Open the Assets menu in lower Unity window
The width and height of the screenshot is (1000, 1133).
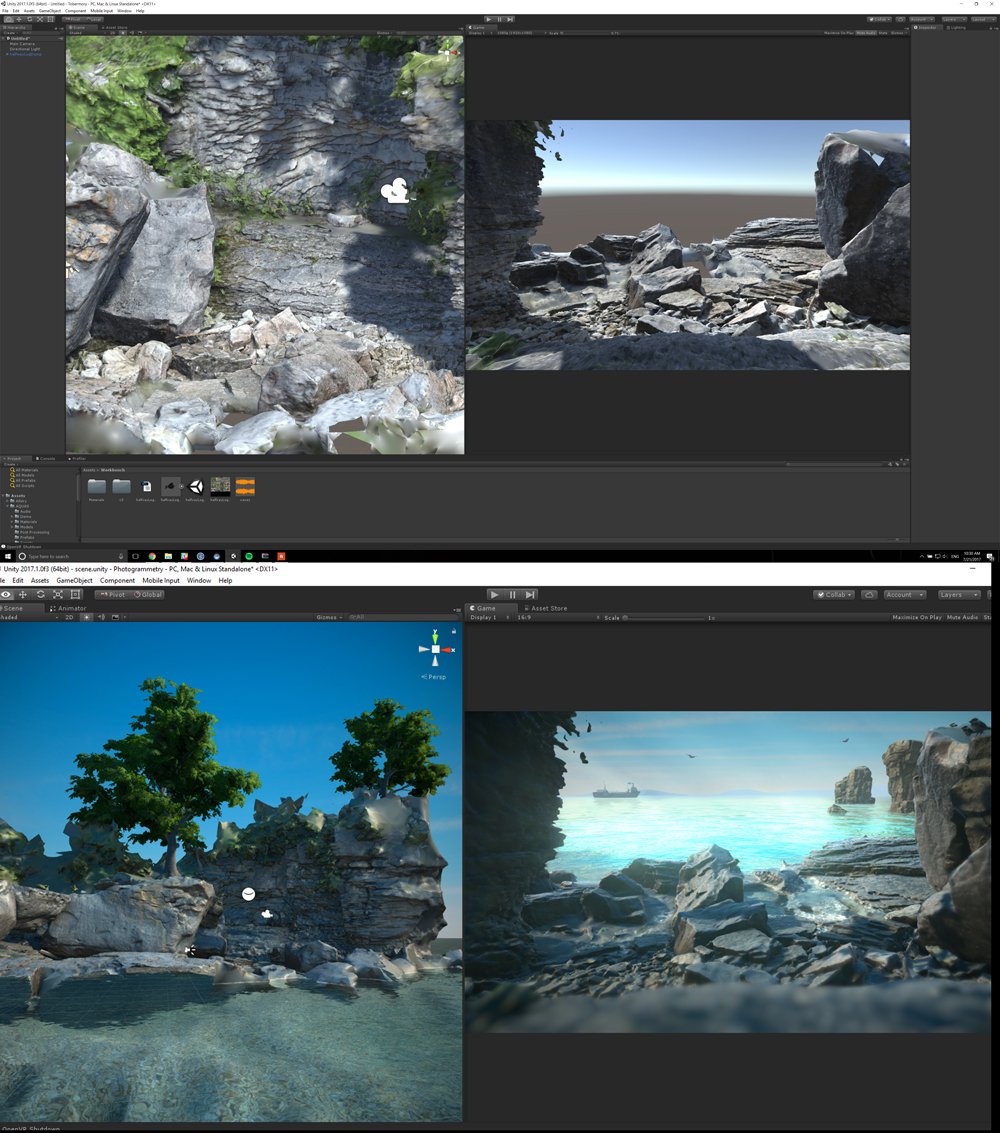40,580
